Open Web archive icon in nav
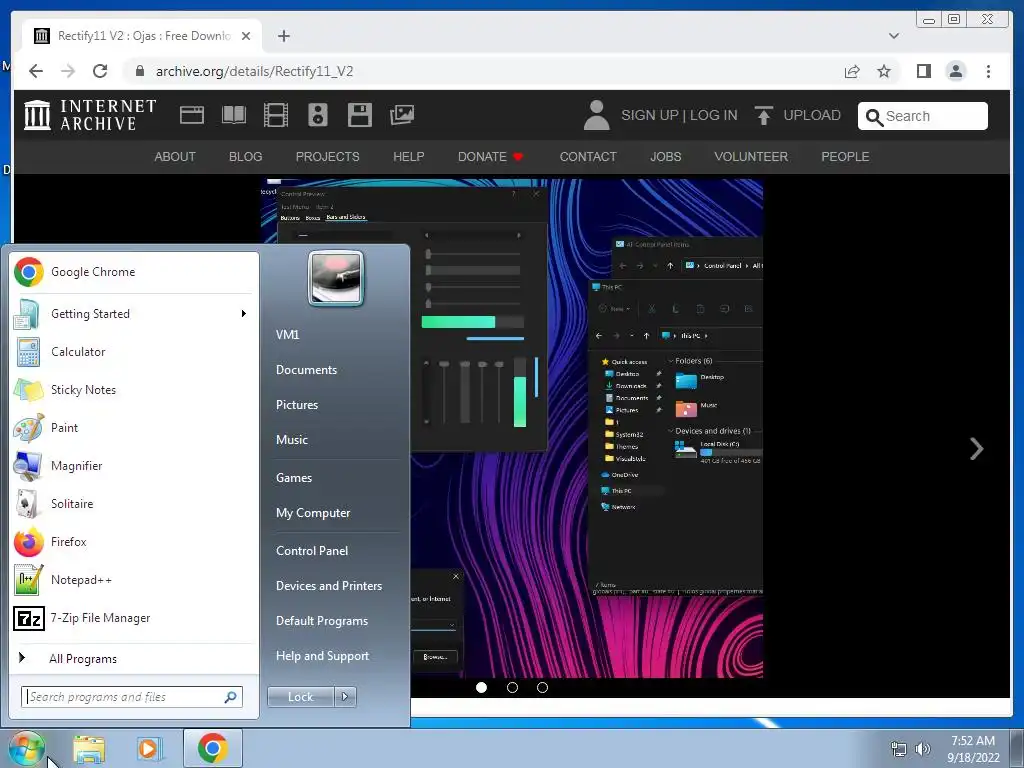Screen dimensions: 1024x768 [192, 115]
